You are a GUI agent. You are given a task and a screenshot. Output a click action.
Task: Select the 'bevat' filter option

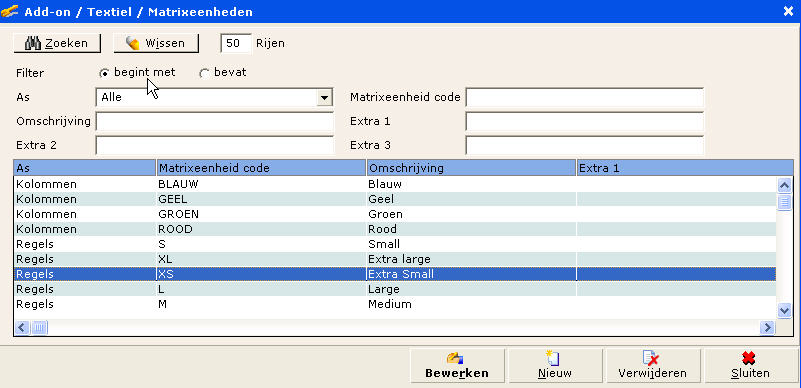pos(204,74)
